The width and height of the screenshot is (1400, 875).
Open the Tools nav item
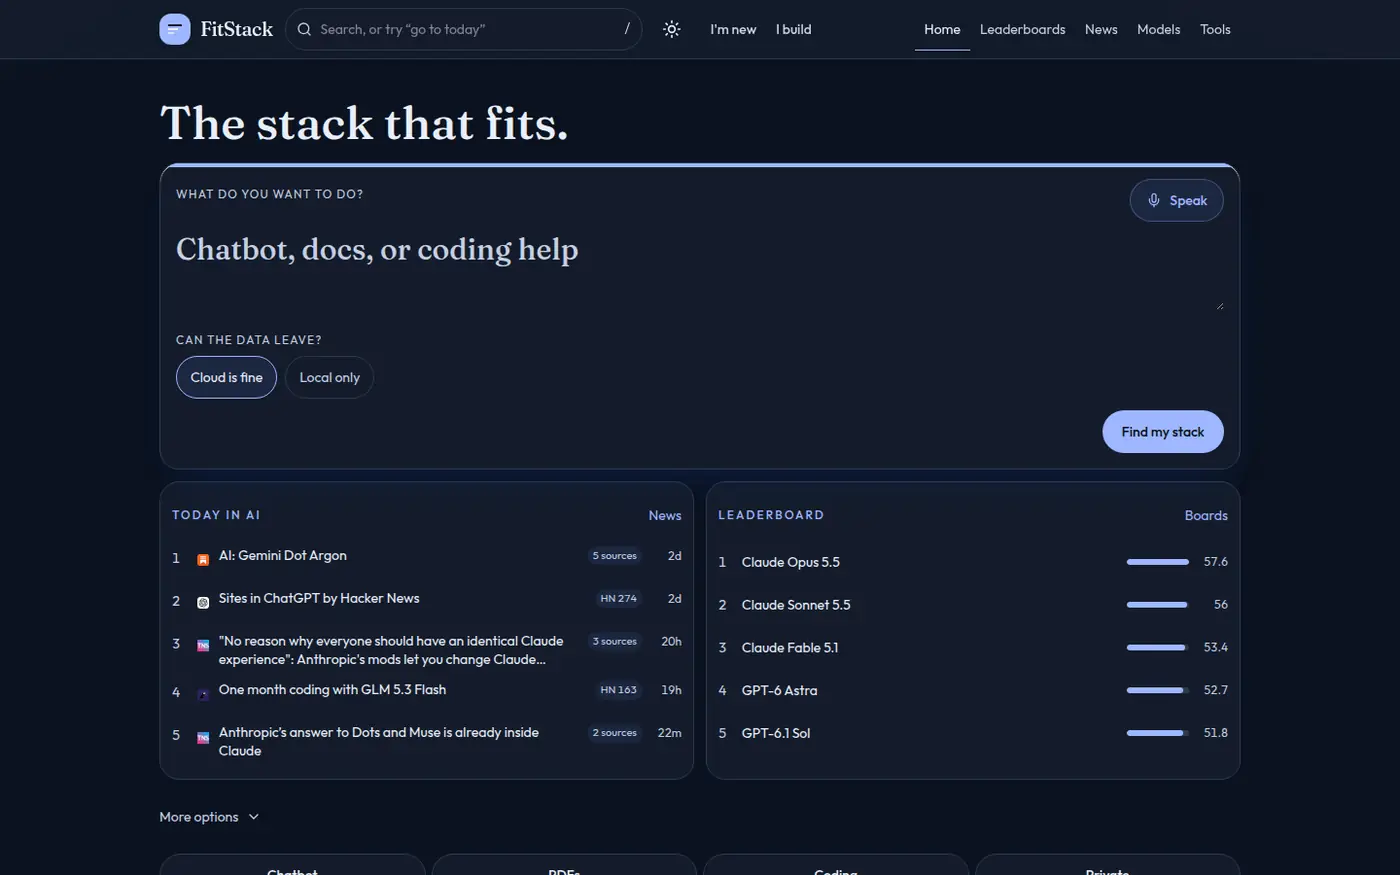pyautogui.click(x=1215, y=29)
